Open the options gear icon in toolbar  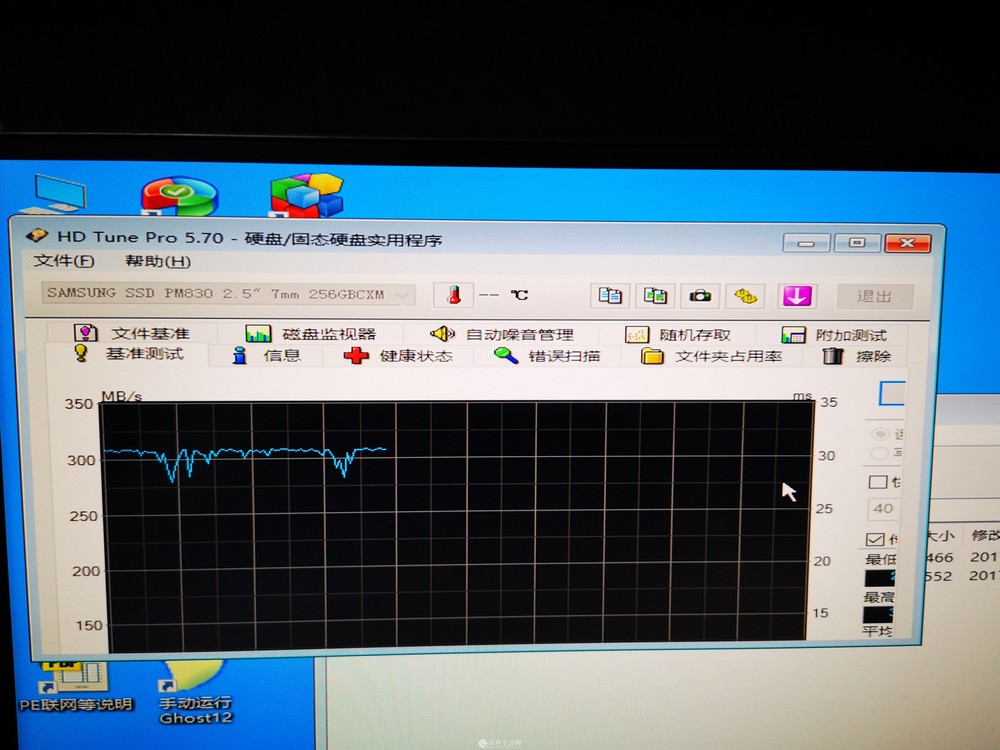point(745,296)
